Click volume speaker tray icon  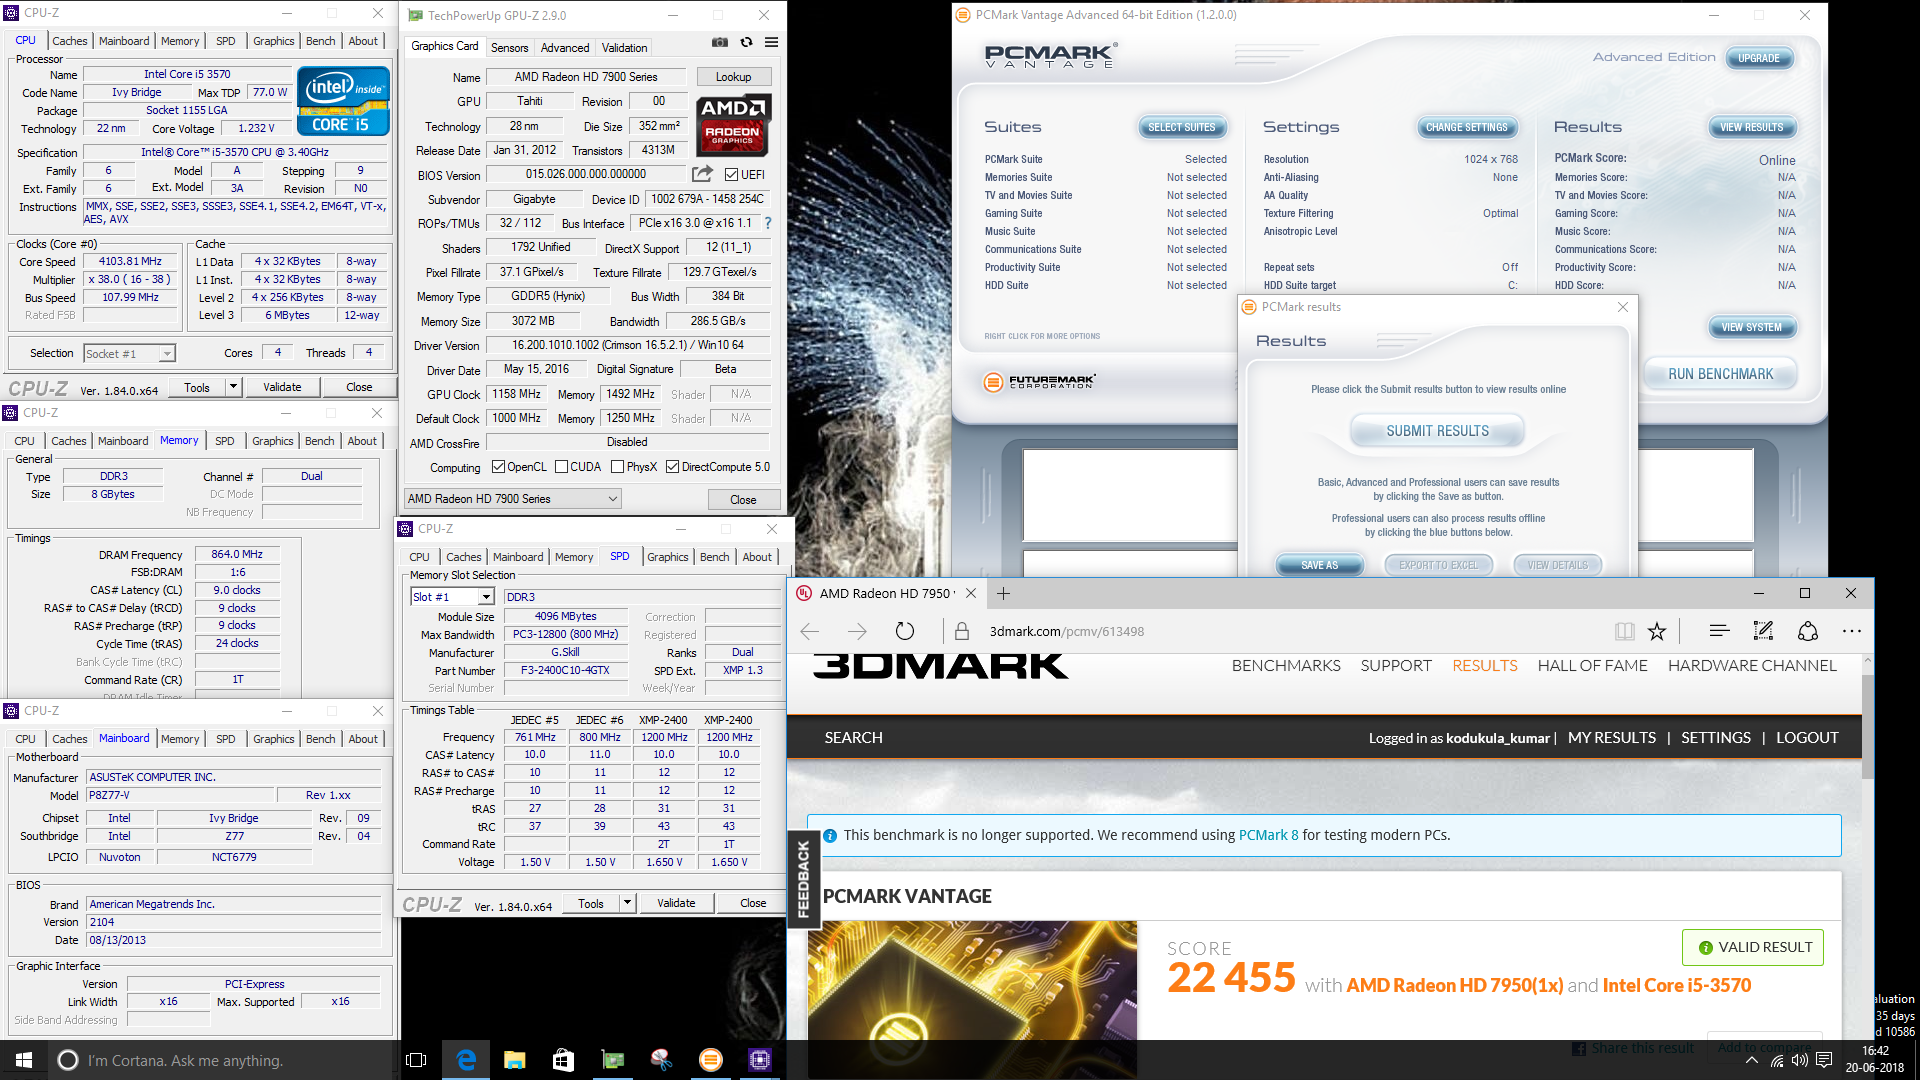(1800, 1060)
